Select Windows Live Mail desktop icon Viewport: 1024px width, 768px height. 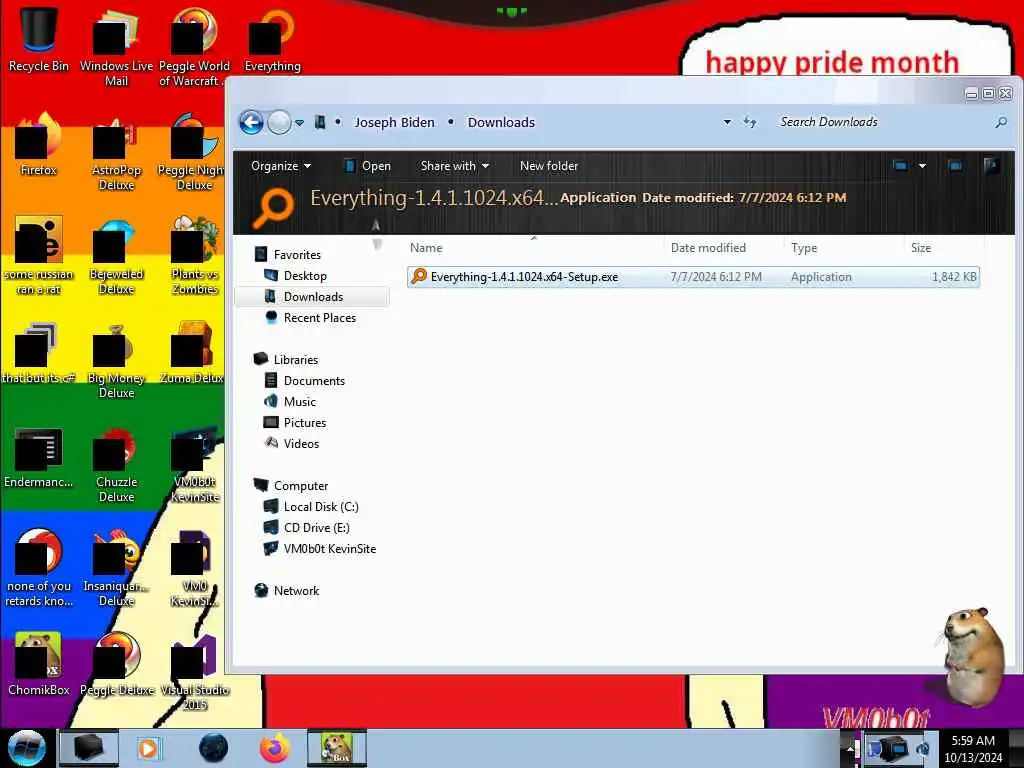pos(116,47)
